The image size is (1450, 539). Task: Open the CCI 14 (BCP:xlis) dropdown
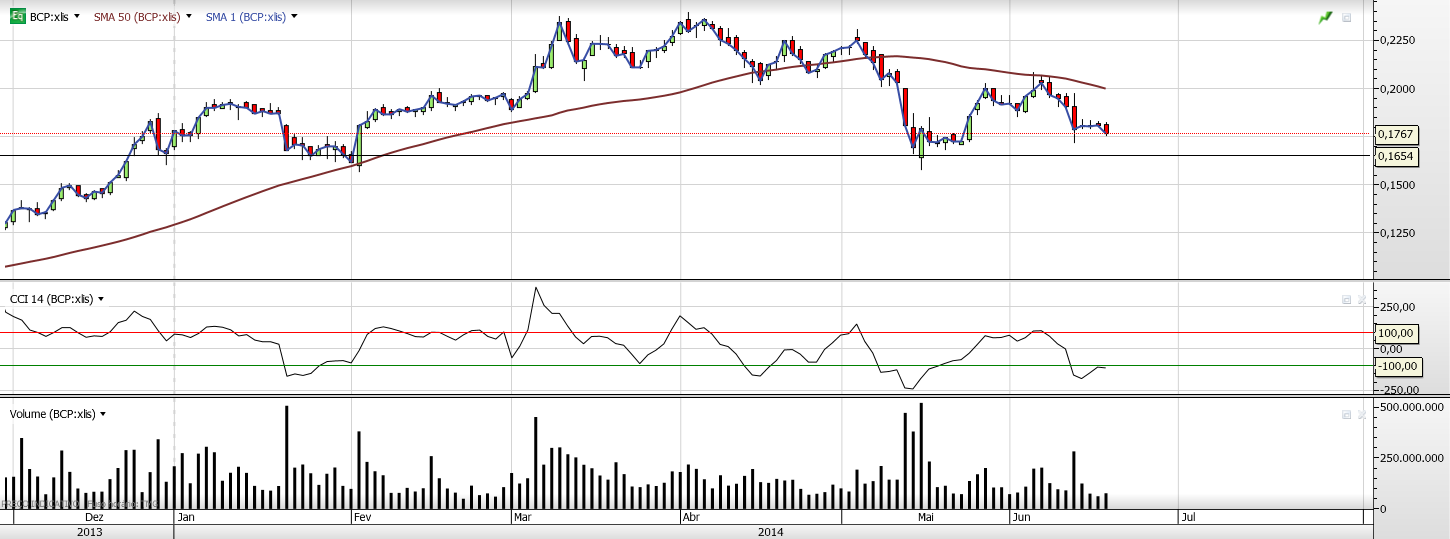pos(101,299)
